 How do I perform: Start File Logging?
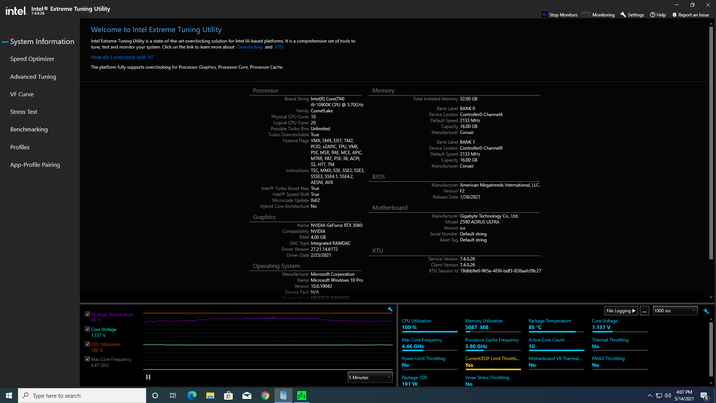(x=621, y=311)
